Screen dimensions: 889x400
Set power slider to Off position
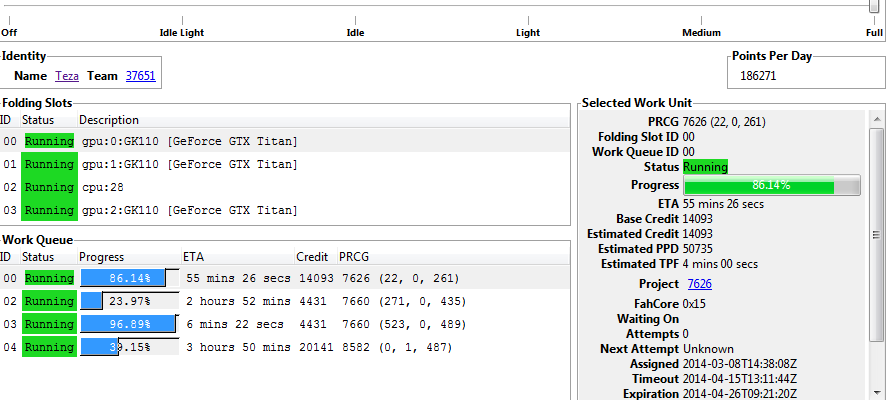pos(9,33)
